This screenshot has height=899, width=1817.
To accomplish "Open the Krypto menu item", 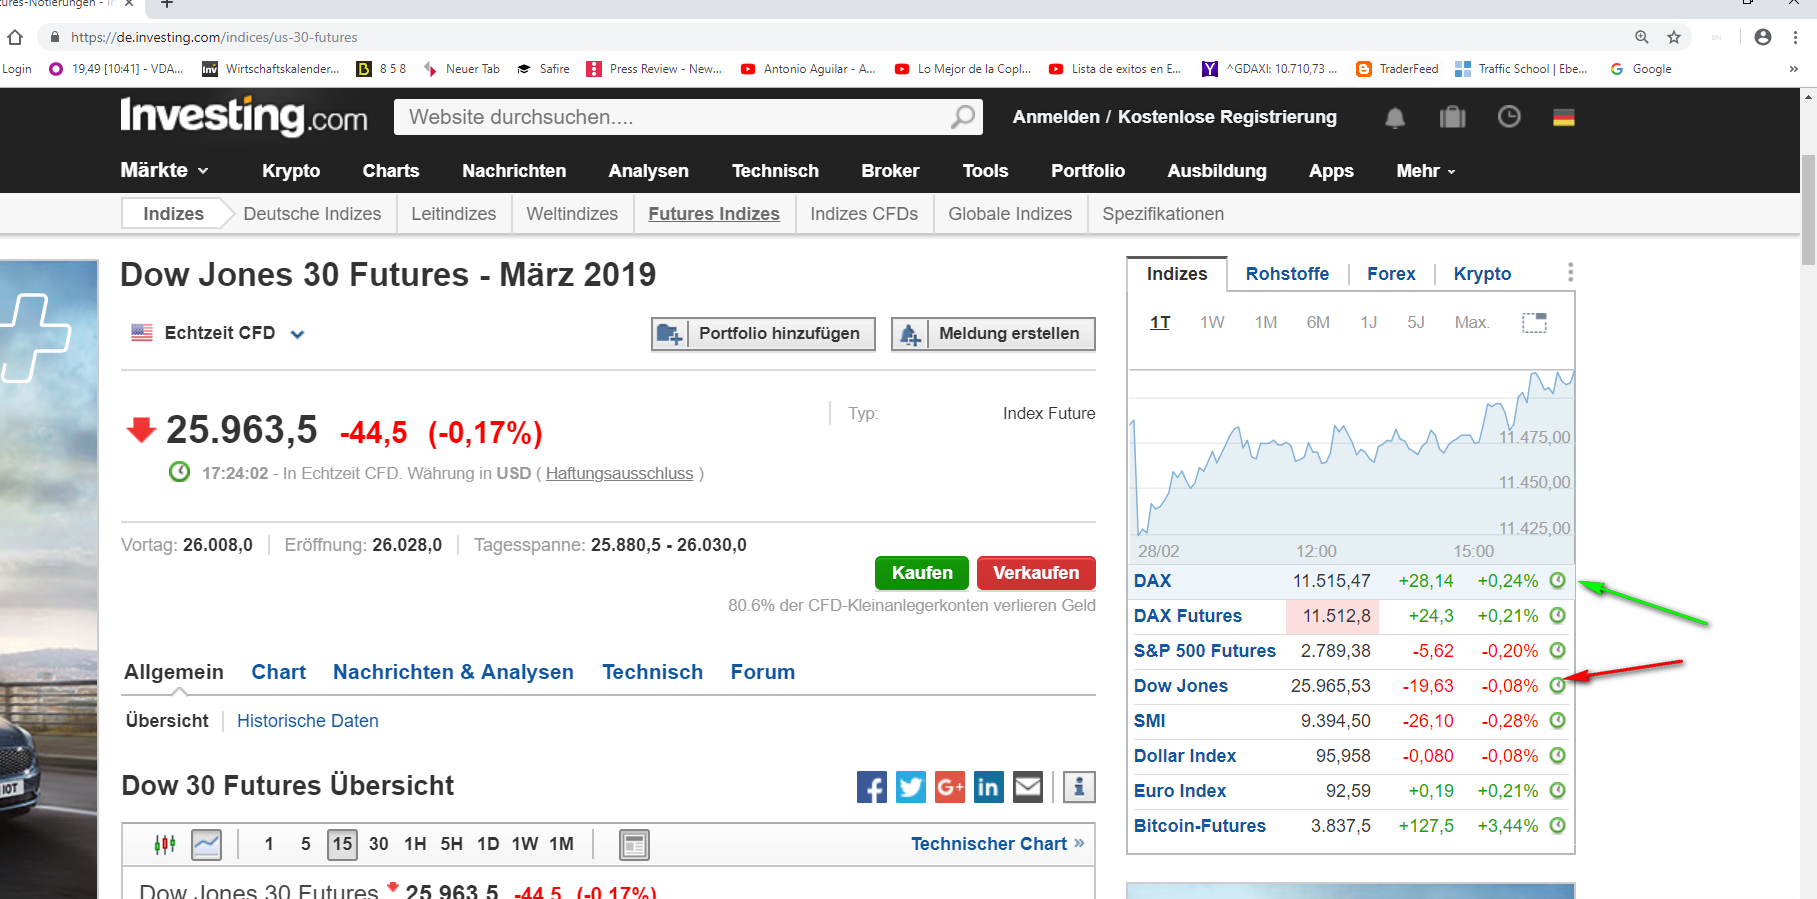I will click(291, 171).
